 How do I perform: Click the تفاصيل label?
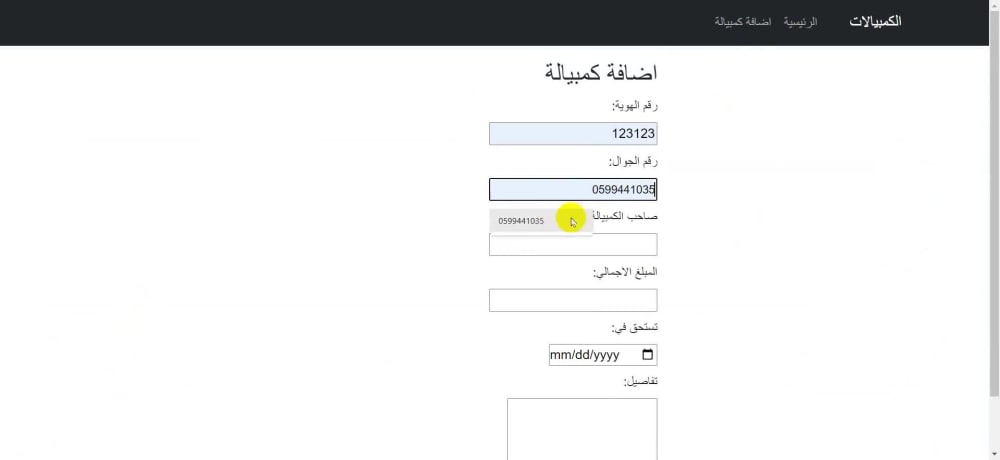(640, 382)
